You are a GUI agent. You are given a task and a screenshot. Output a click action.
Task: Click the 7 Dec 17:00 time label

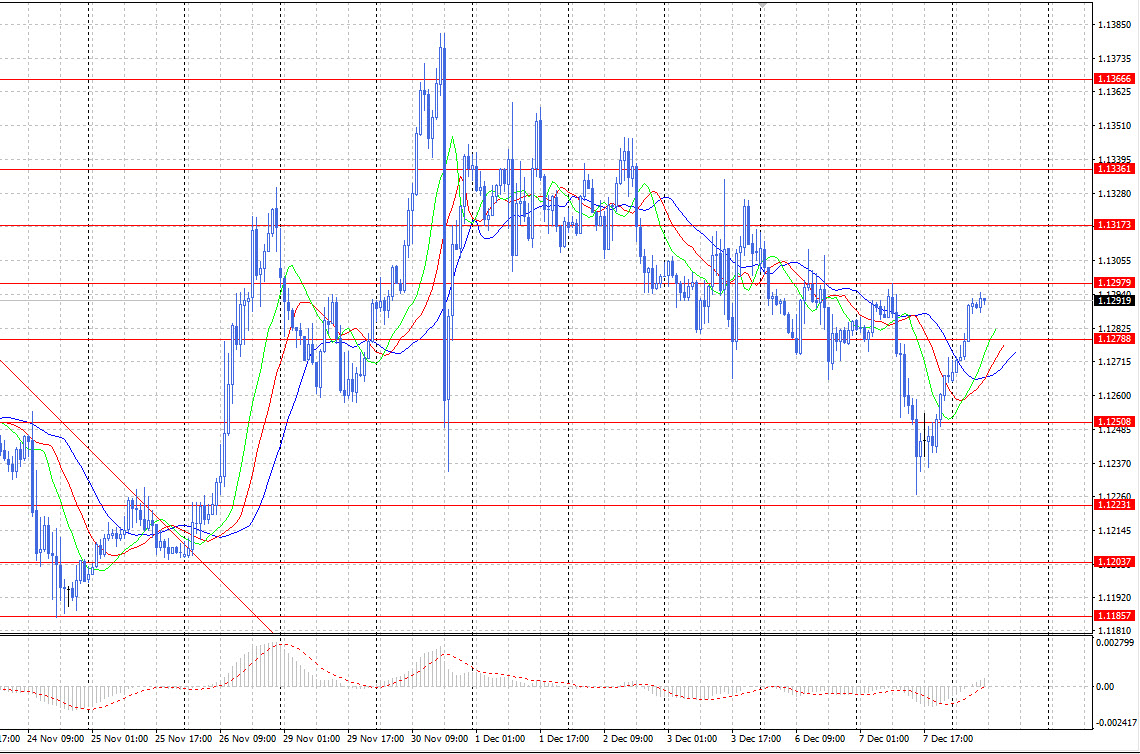tap(948, 739)
